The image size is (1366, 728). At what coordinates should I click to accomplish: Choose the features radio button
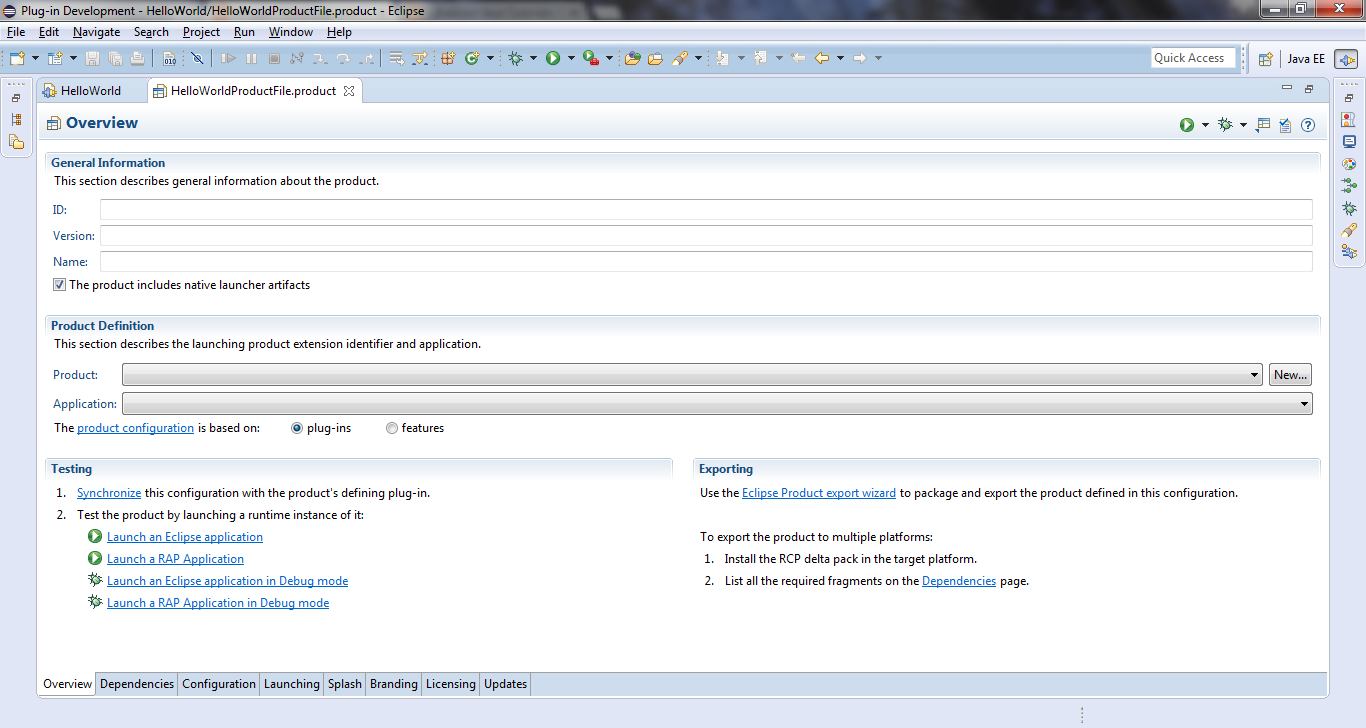pos(391,427)
